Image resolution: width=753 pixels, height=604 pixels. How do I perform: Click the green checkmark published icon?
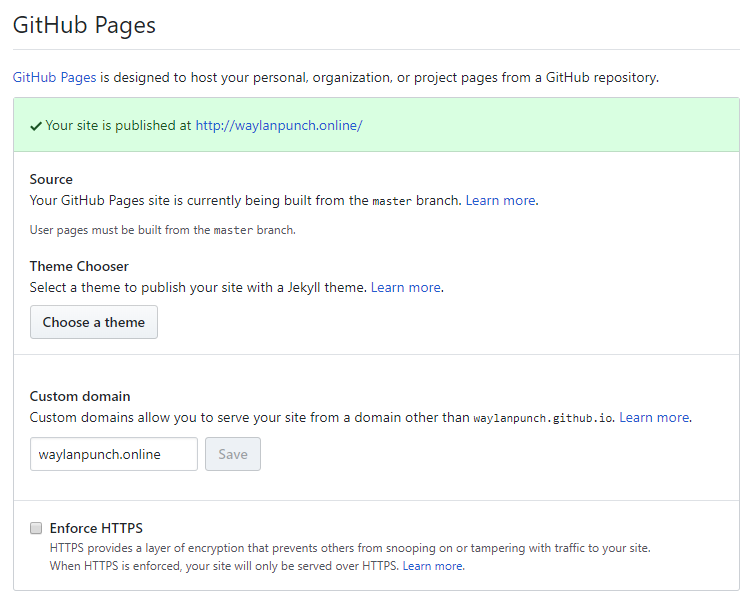pos(36,126)
